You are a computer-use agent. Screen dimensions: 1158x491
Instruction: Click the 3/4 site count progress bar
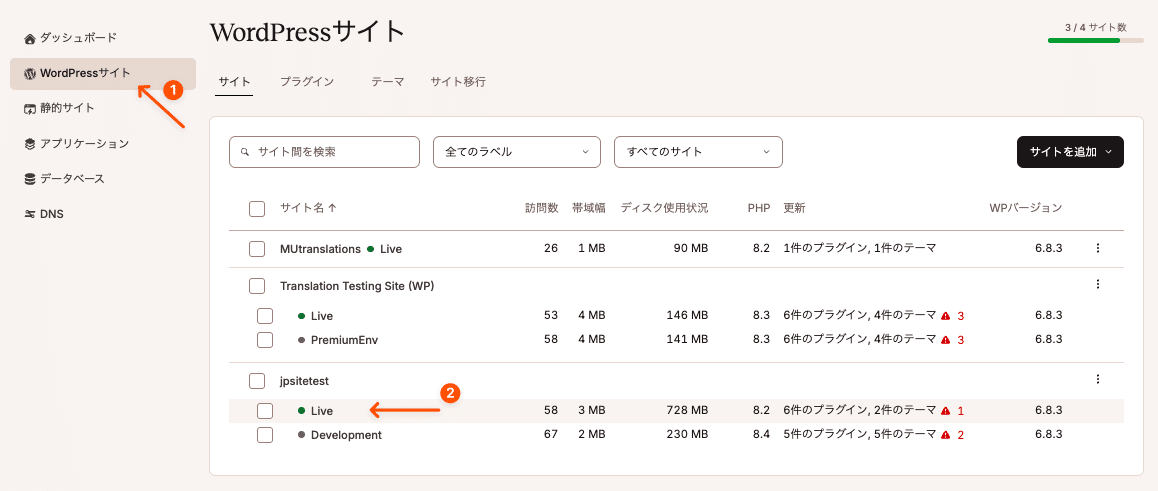point(1095,41)
